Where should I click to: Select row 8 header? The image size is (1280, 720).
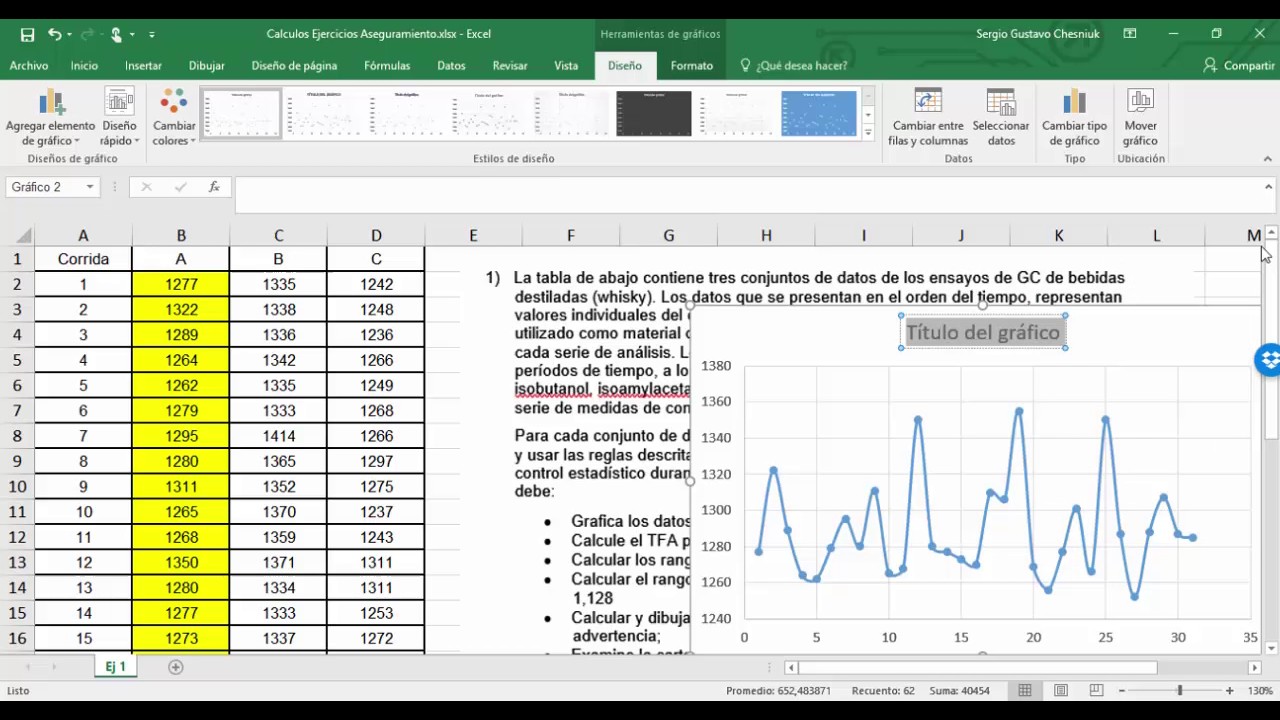coord(17,436)
